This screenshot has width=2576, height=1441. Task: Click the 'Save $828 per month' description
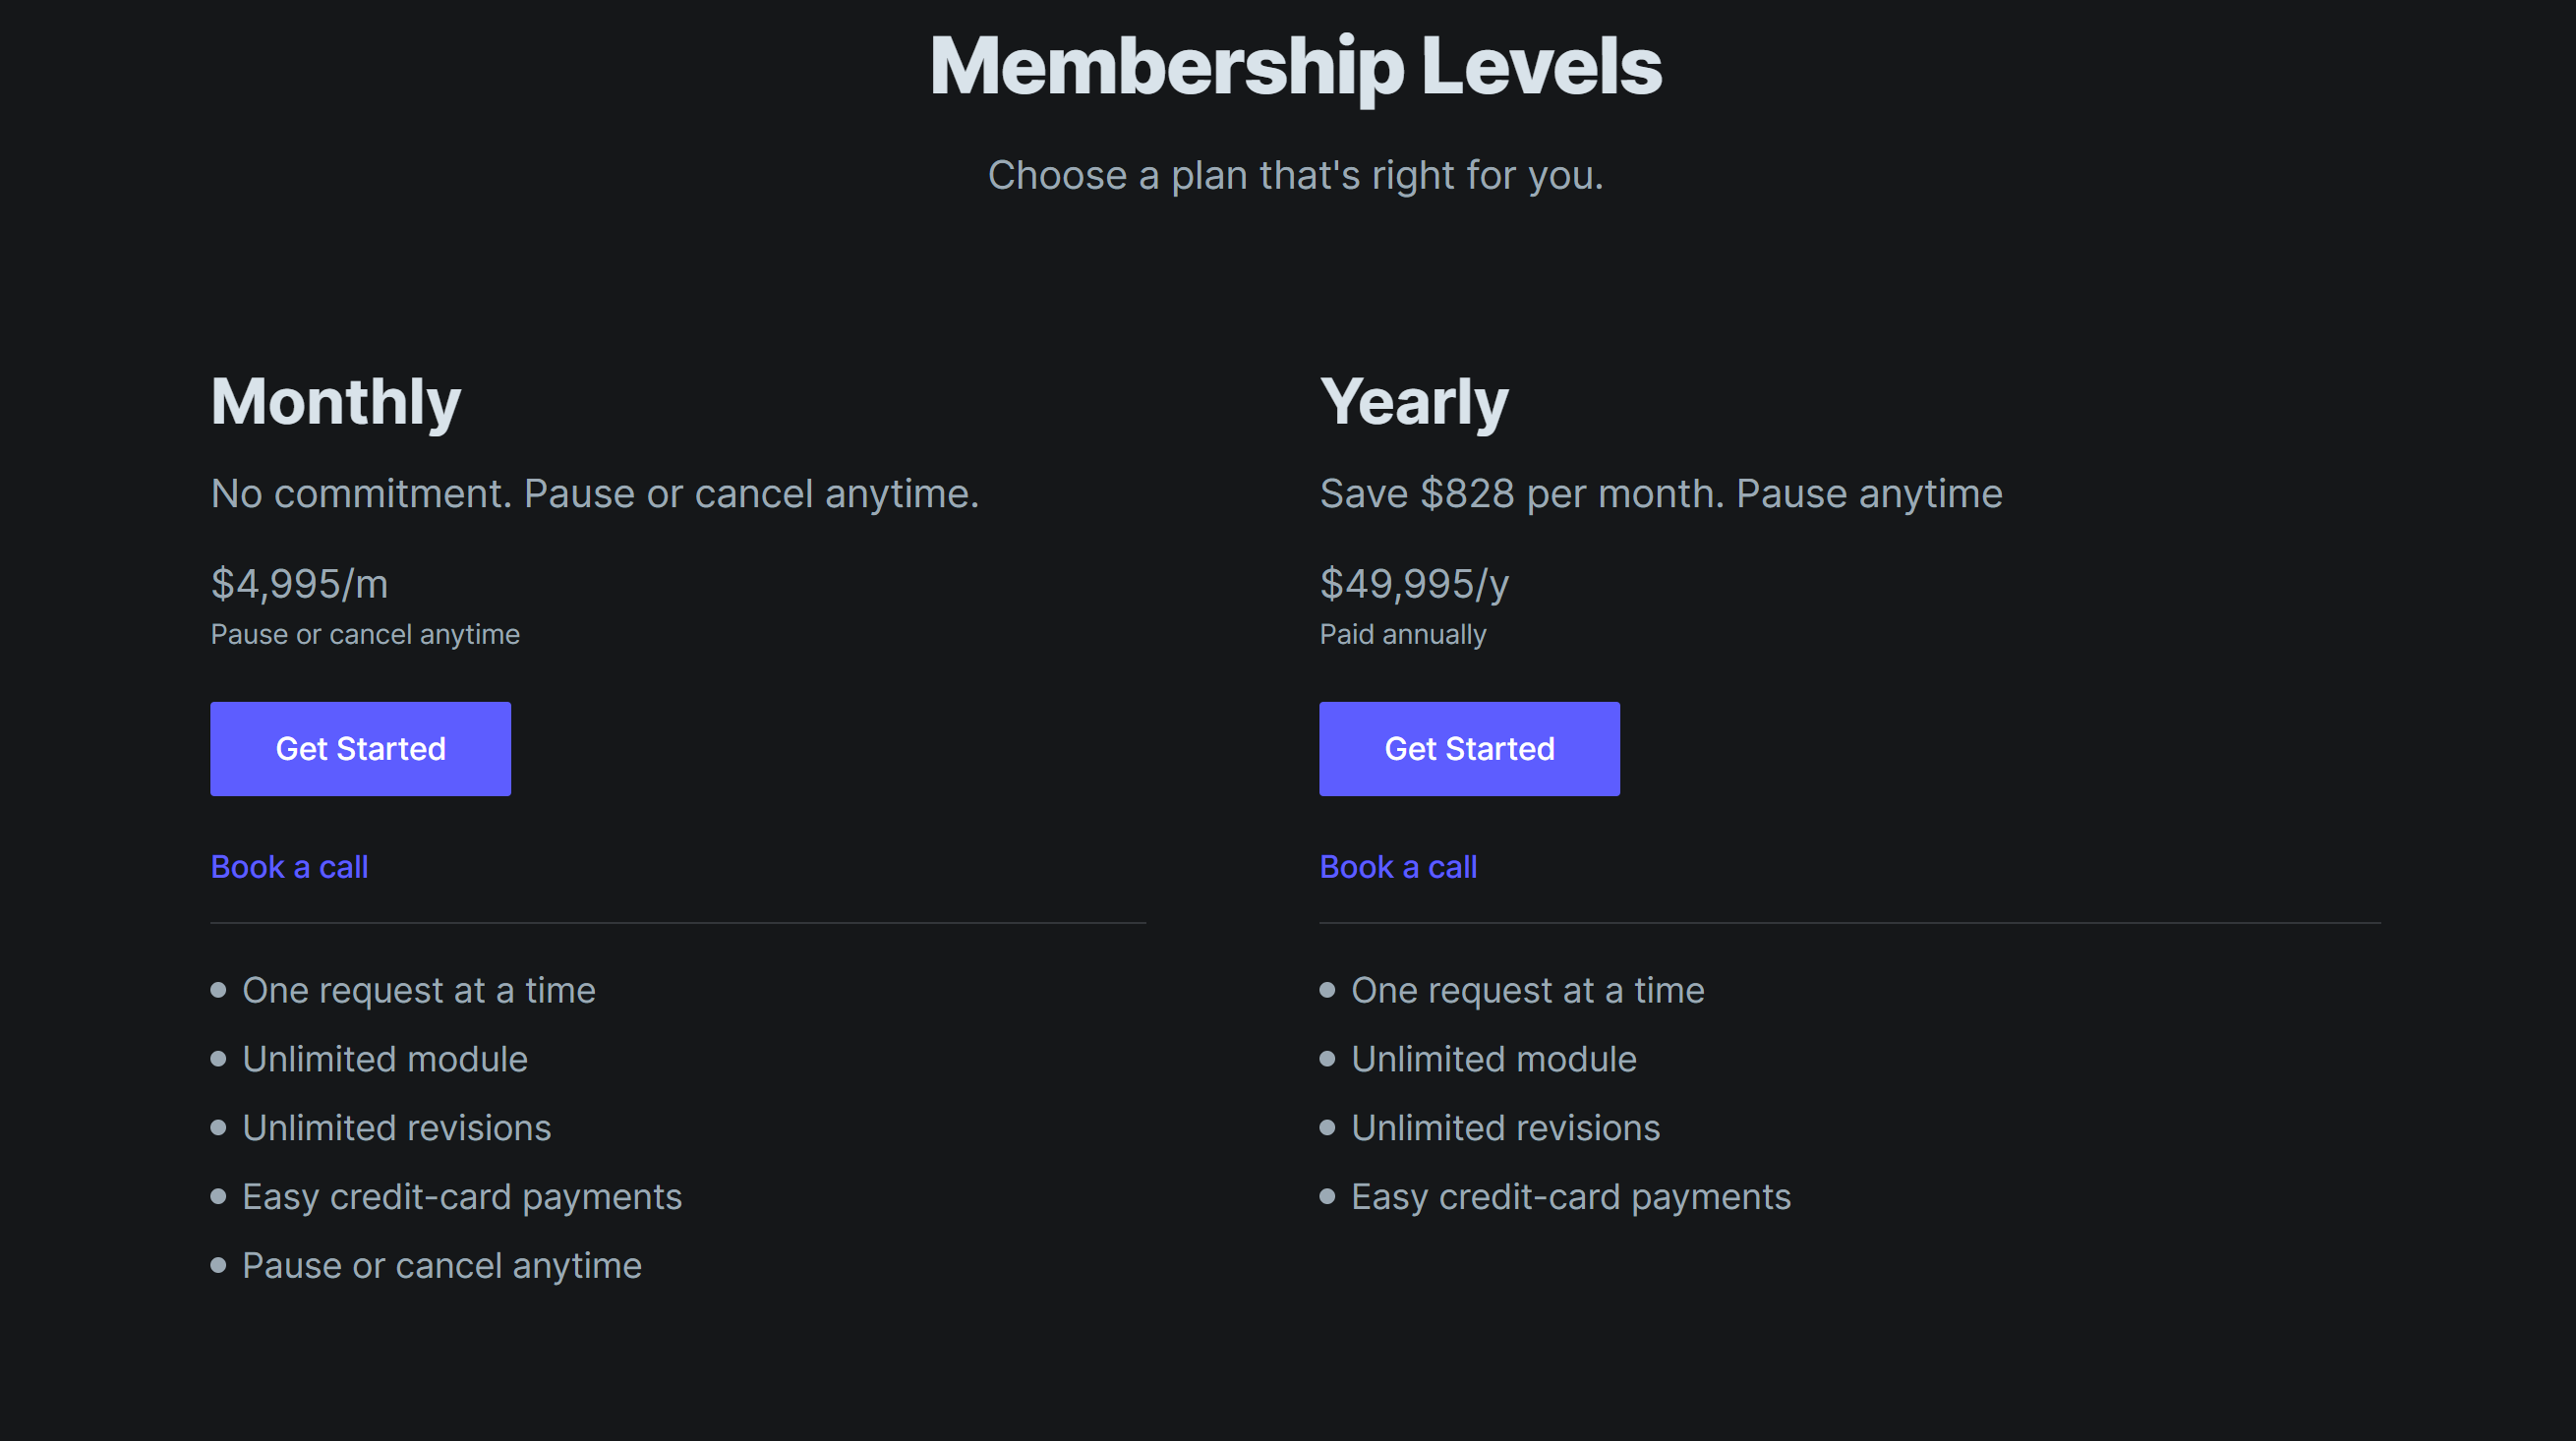click(1660, 494)
